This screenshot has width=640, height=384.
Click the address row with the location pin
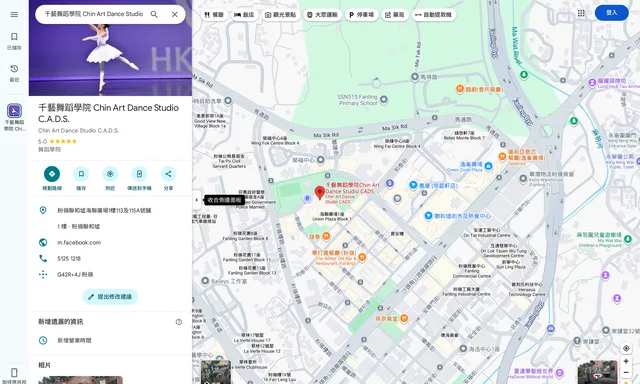coord(110,211)
